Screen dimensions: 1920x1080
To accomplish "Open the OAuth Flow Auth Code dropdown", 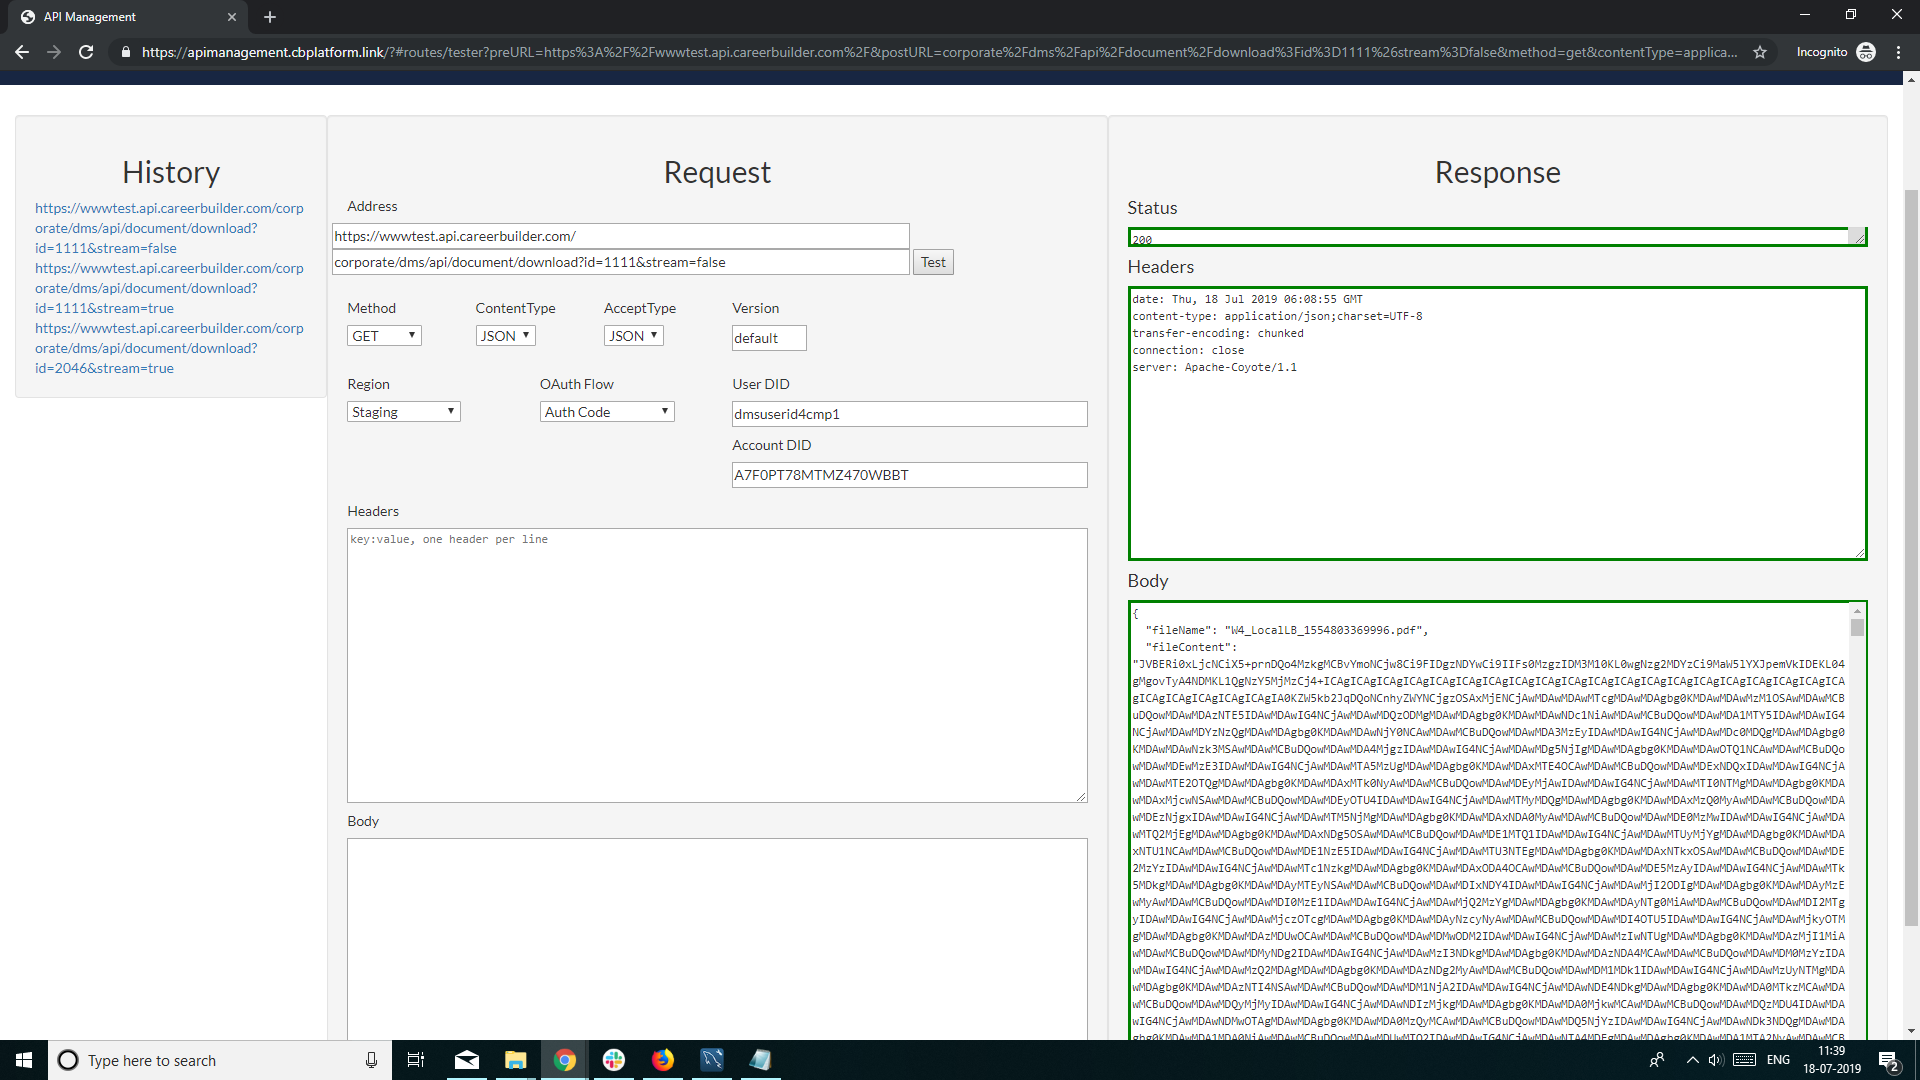I will tap(607, 412).
